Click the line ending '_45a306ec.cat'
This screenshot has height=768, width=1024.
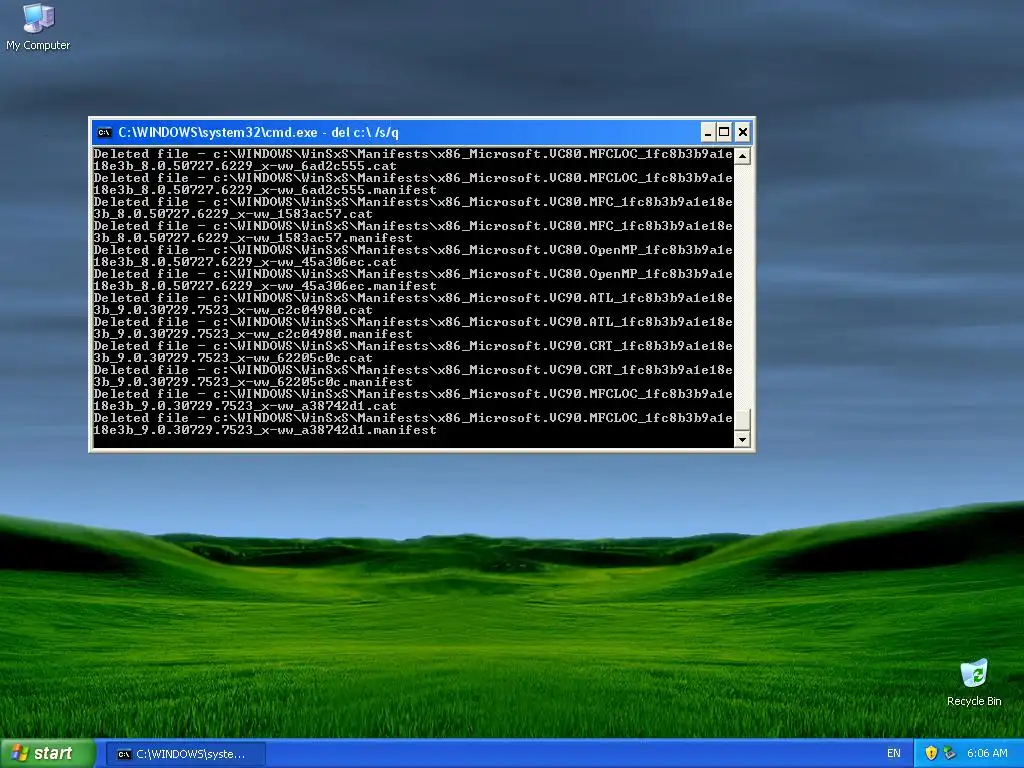pyautogui.click(x=245, y=263)
